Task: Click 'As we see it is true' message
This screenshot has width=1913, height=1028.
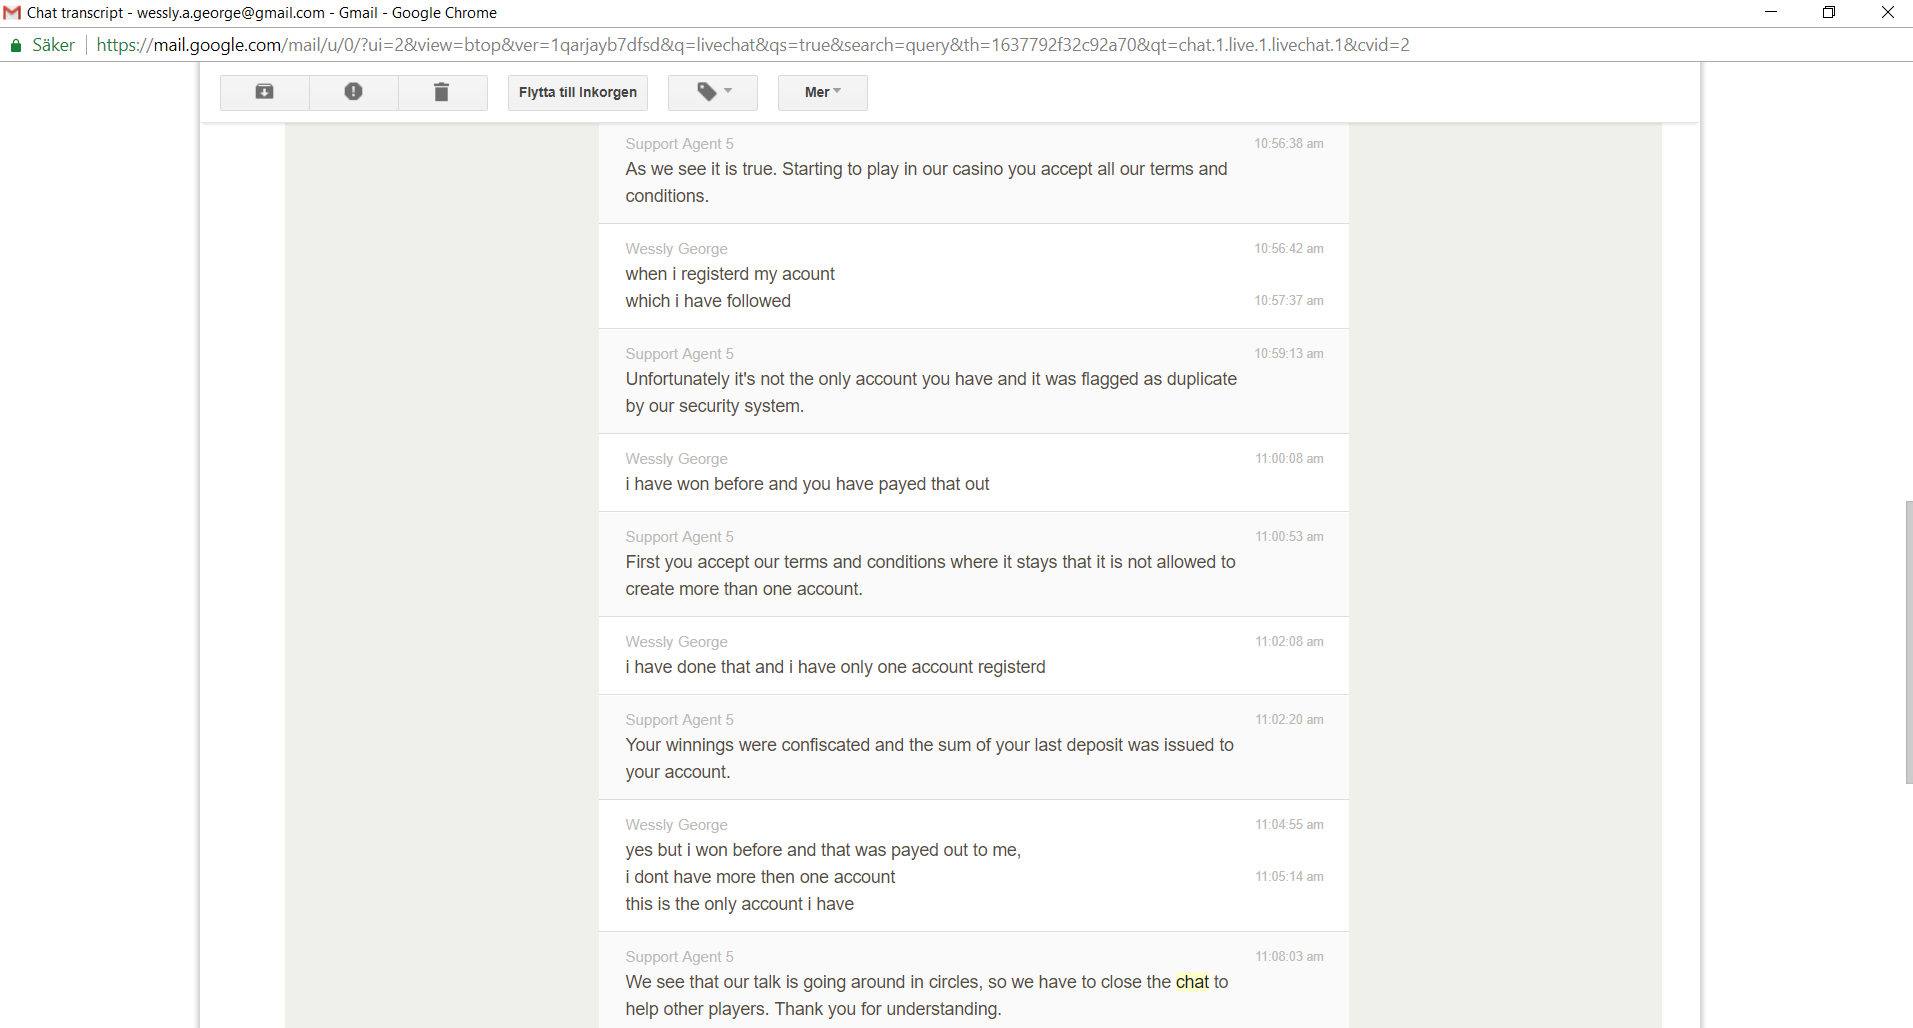Action: [x=926, y=182]
